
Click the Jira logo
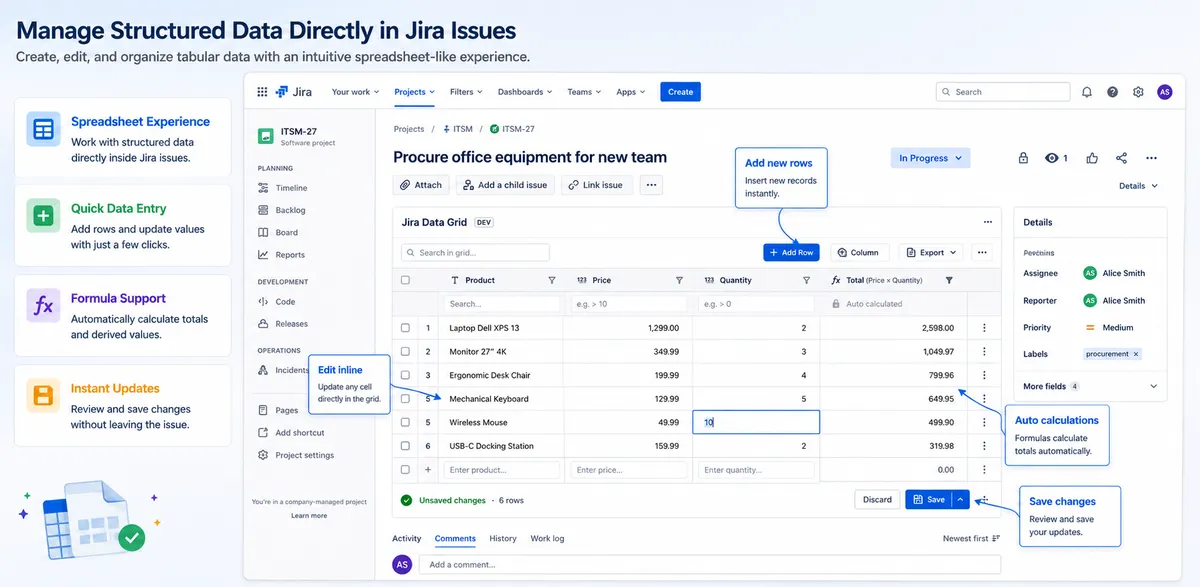294,92
